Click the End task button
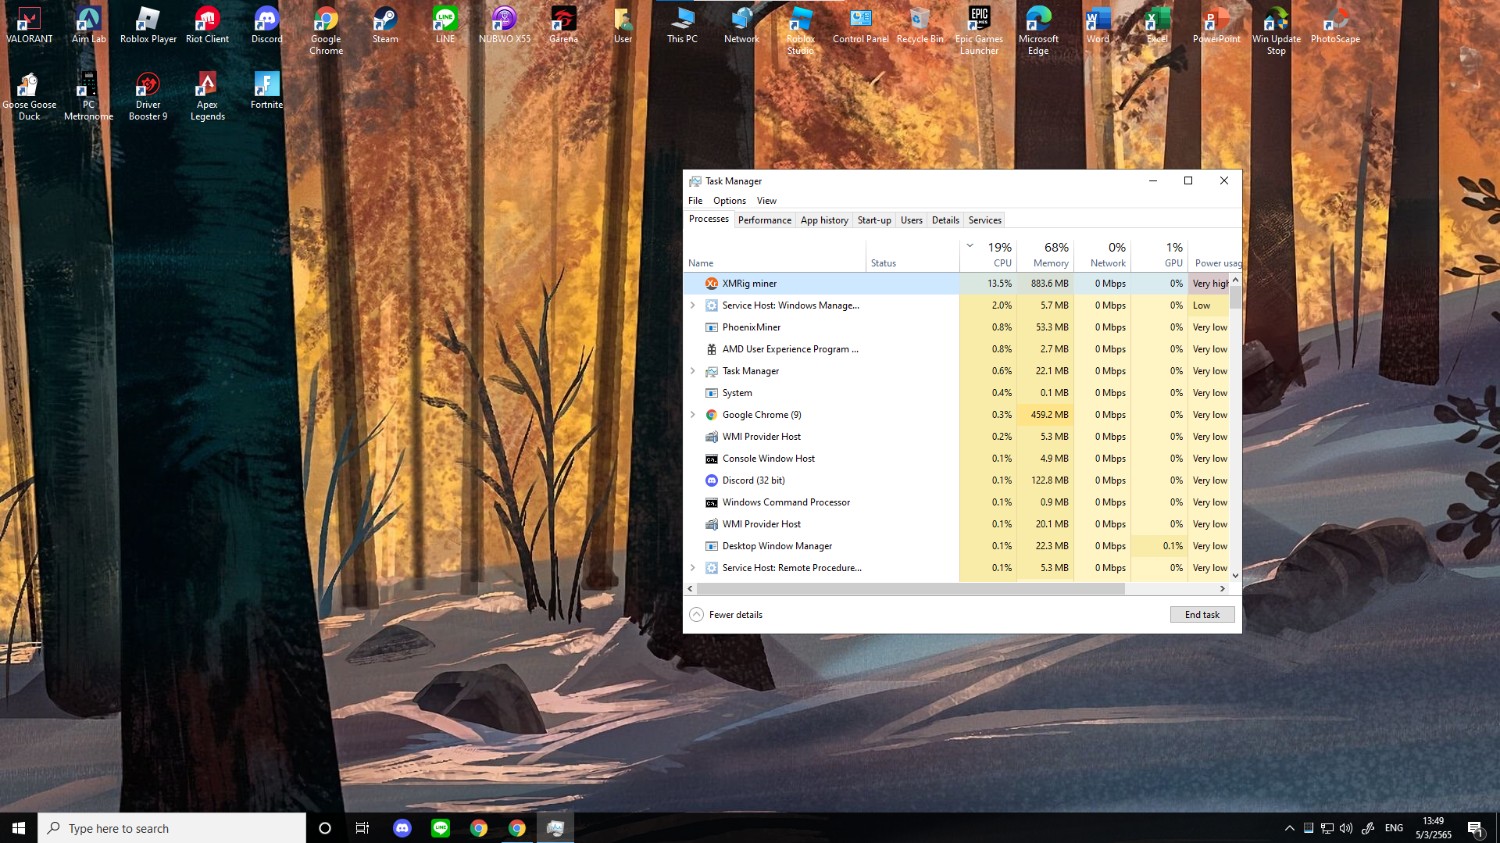 click(1202, 615)
